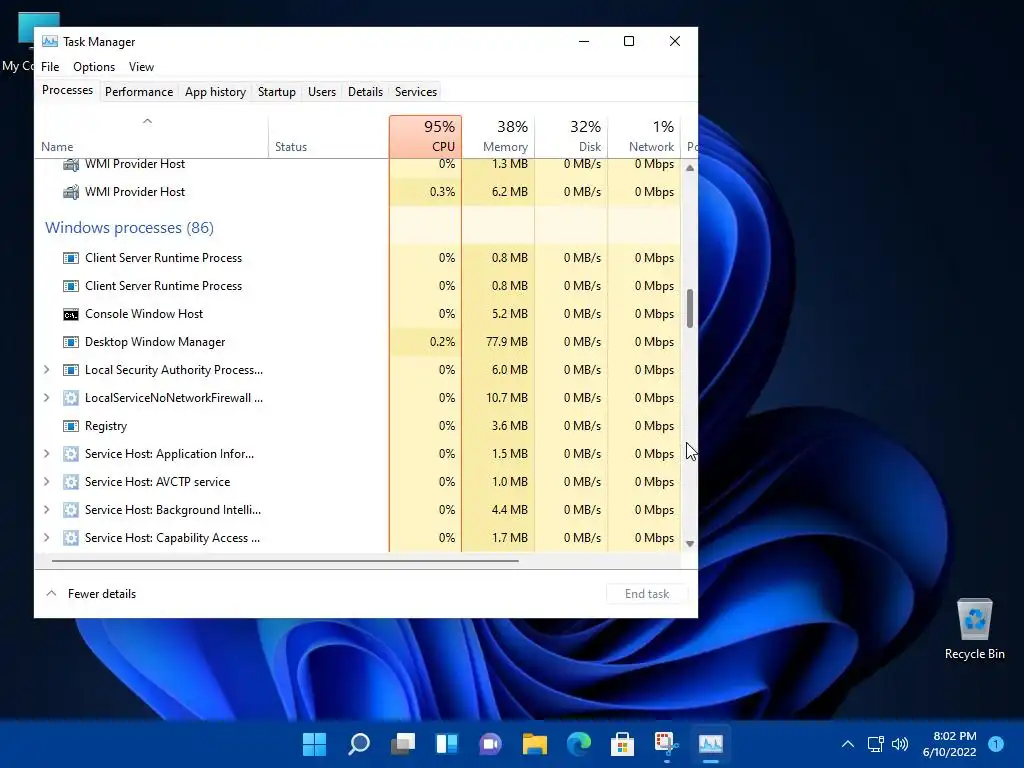Expand Local Security Authority Process row
Image resolution: width=1024 pixels, height=768 pixels.
point(46,370)
